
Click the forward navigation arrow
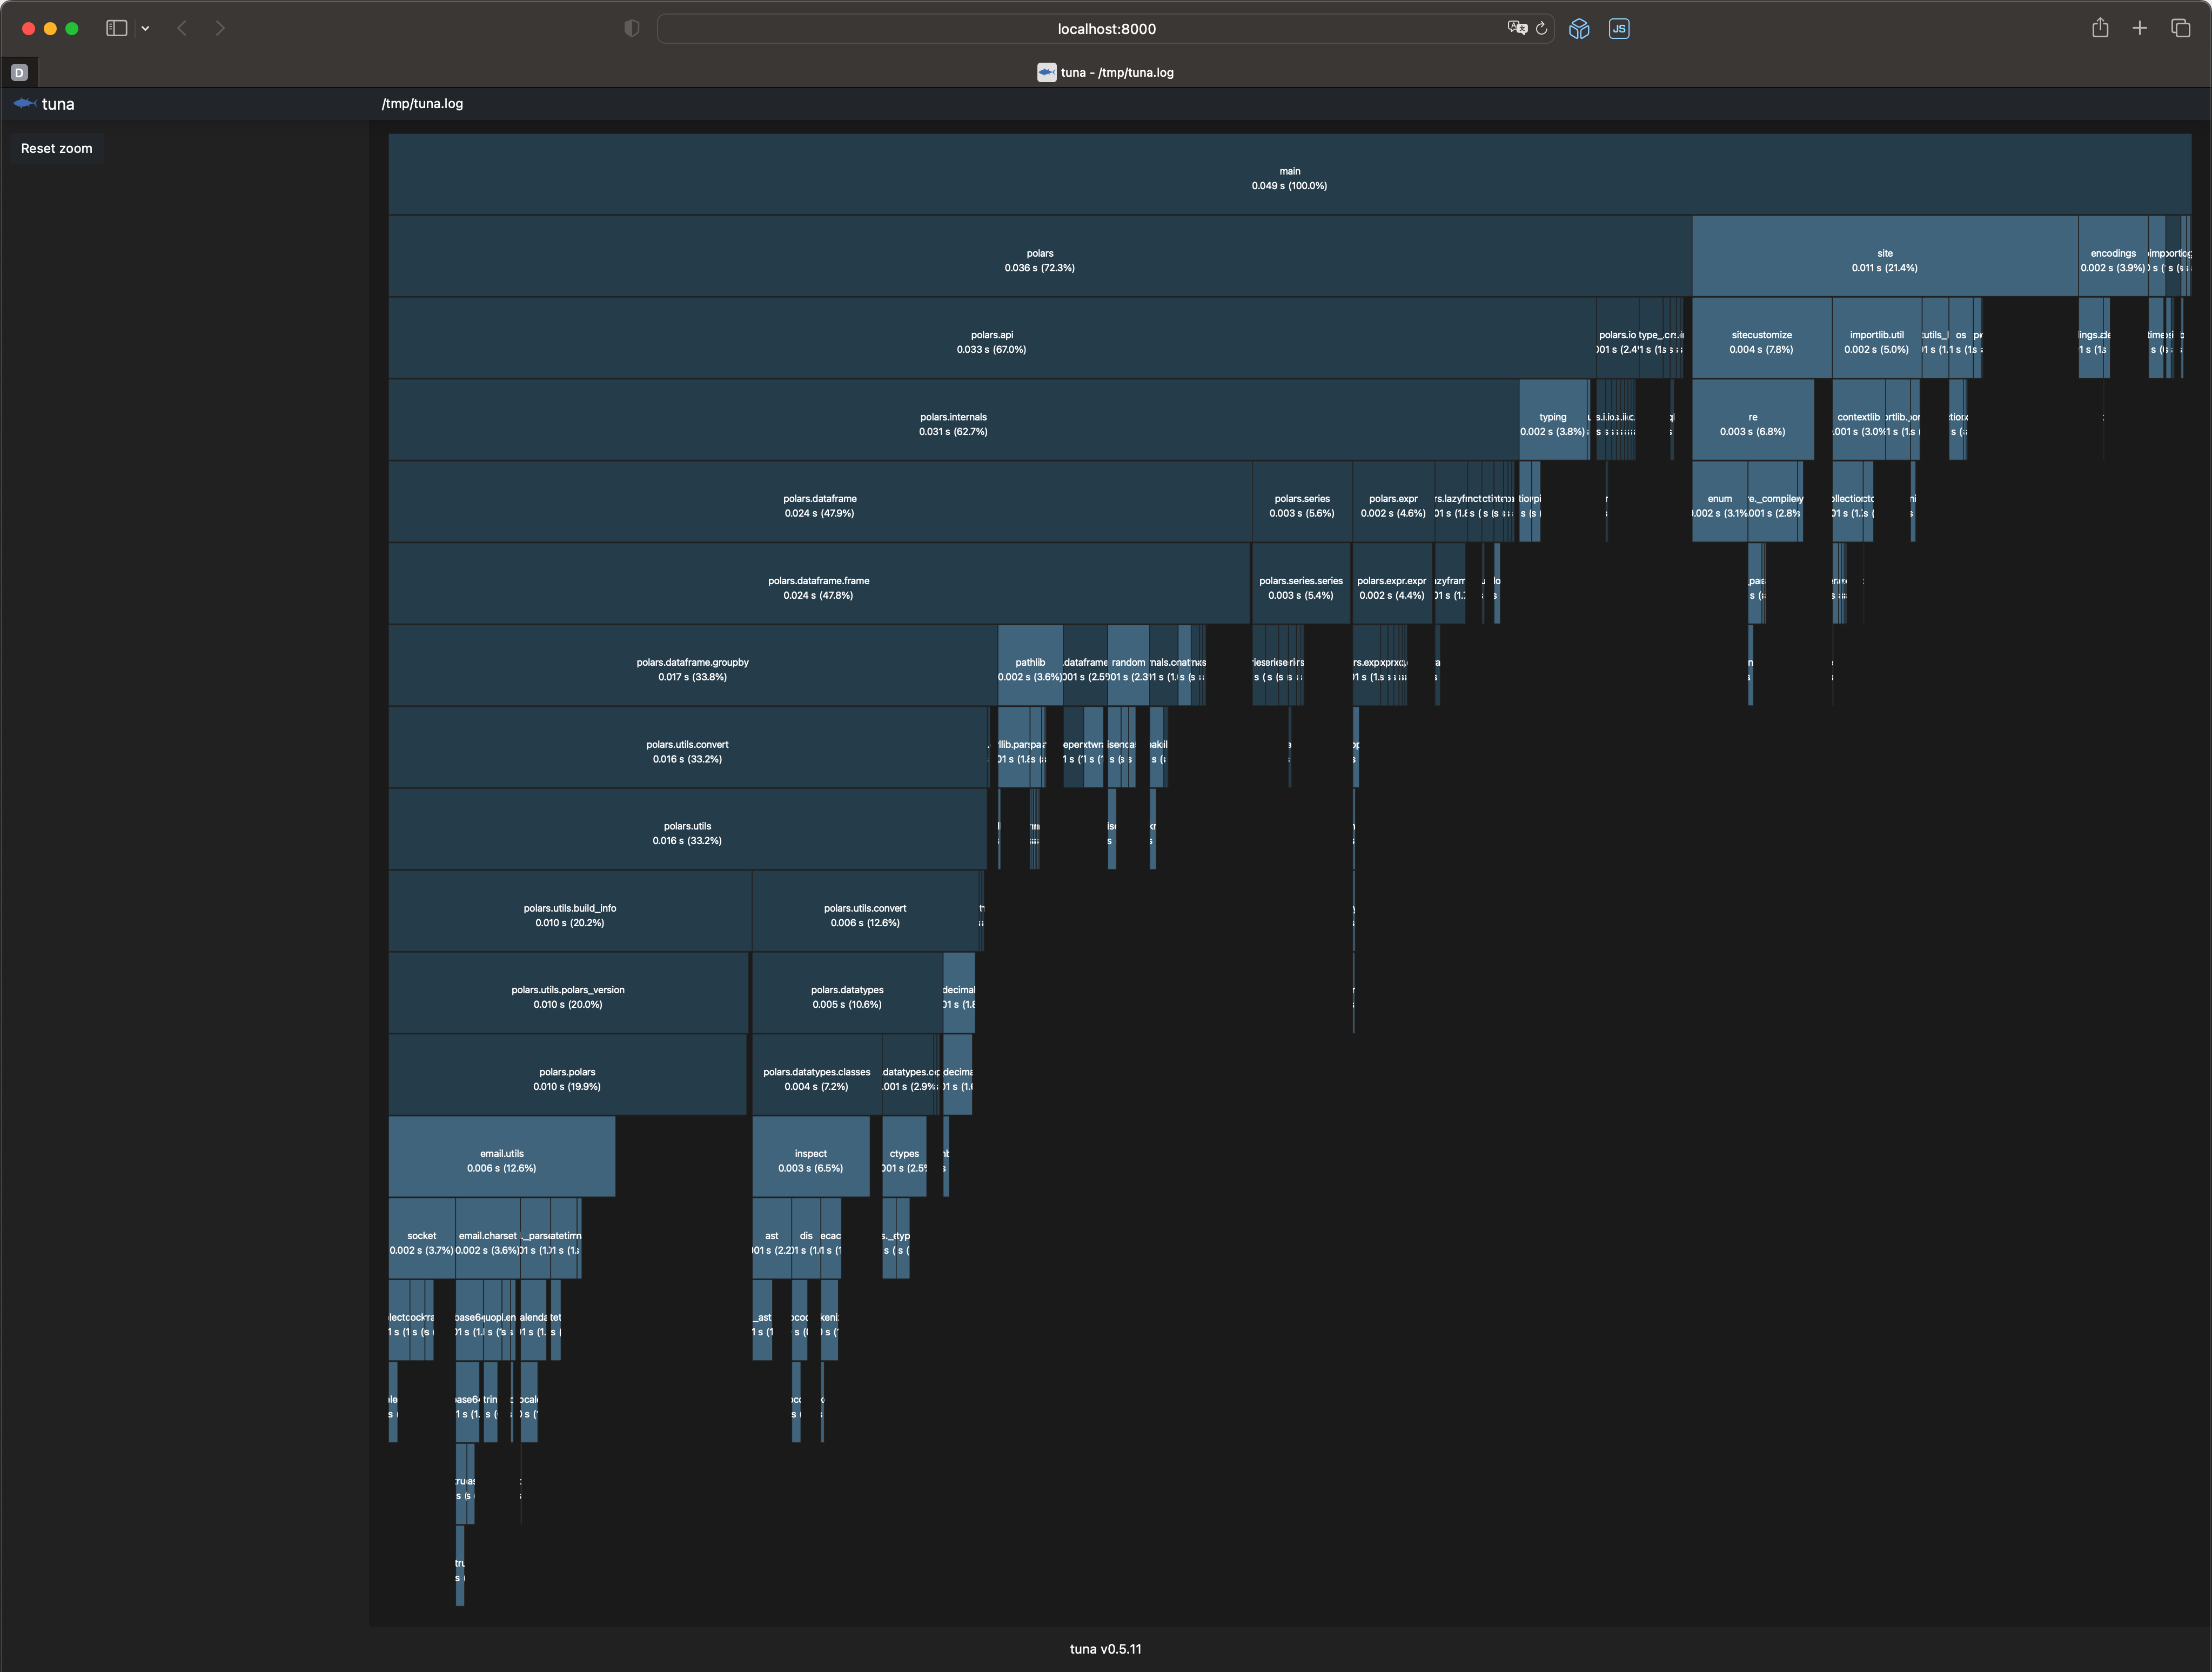[220, 28]
